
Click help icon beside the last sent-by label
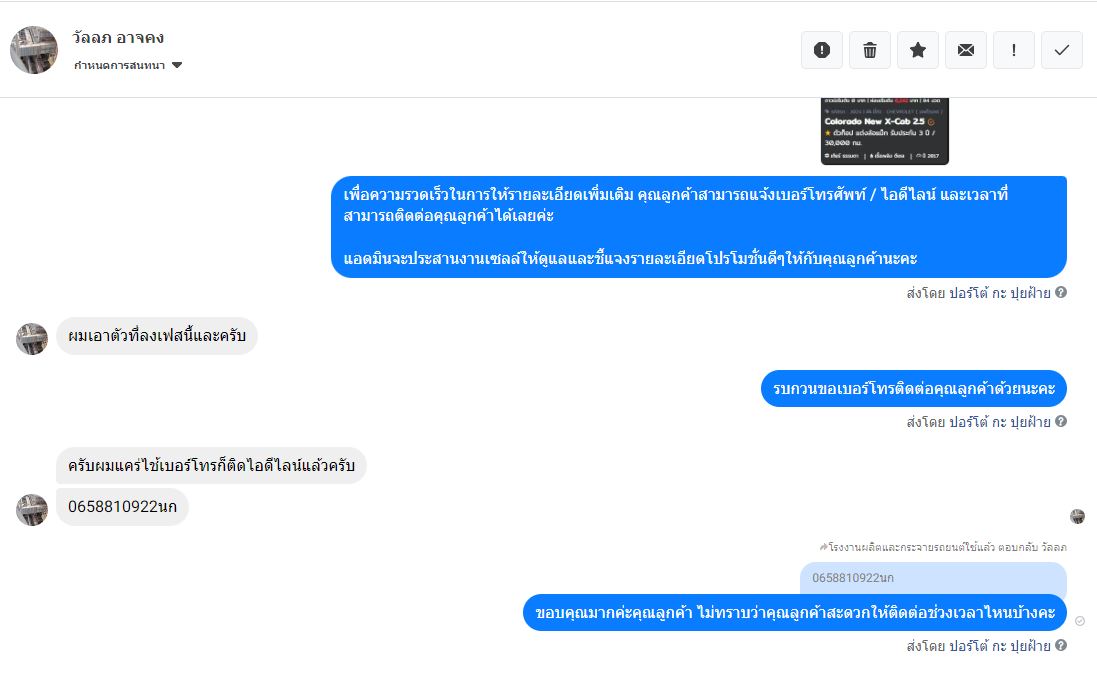[x=1061, y=645]
